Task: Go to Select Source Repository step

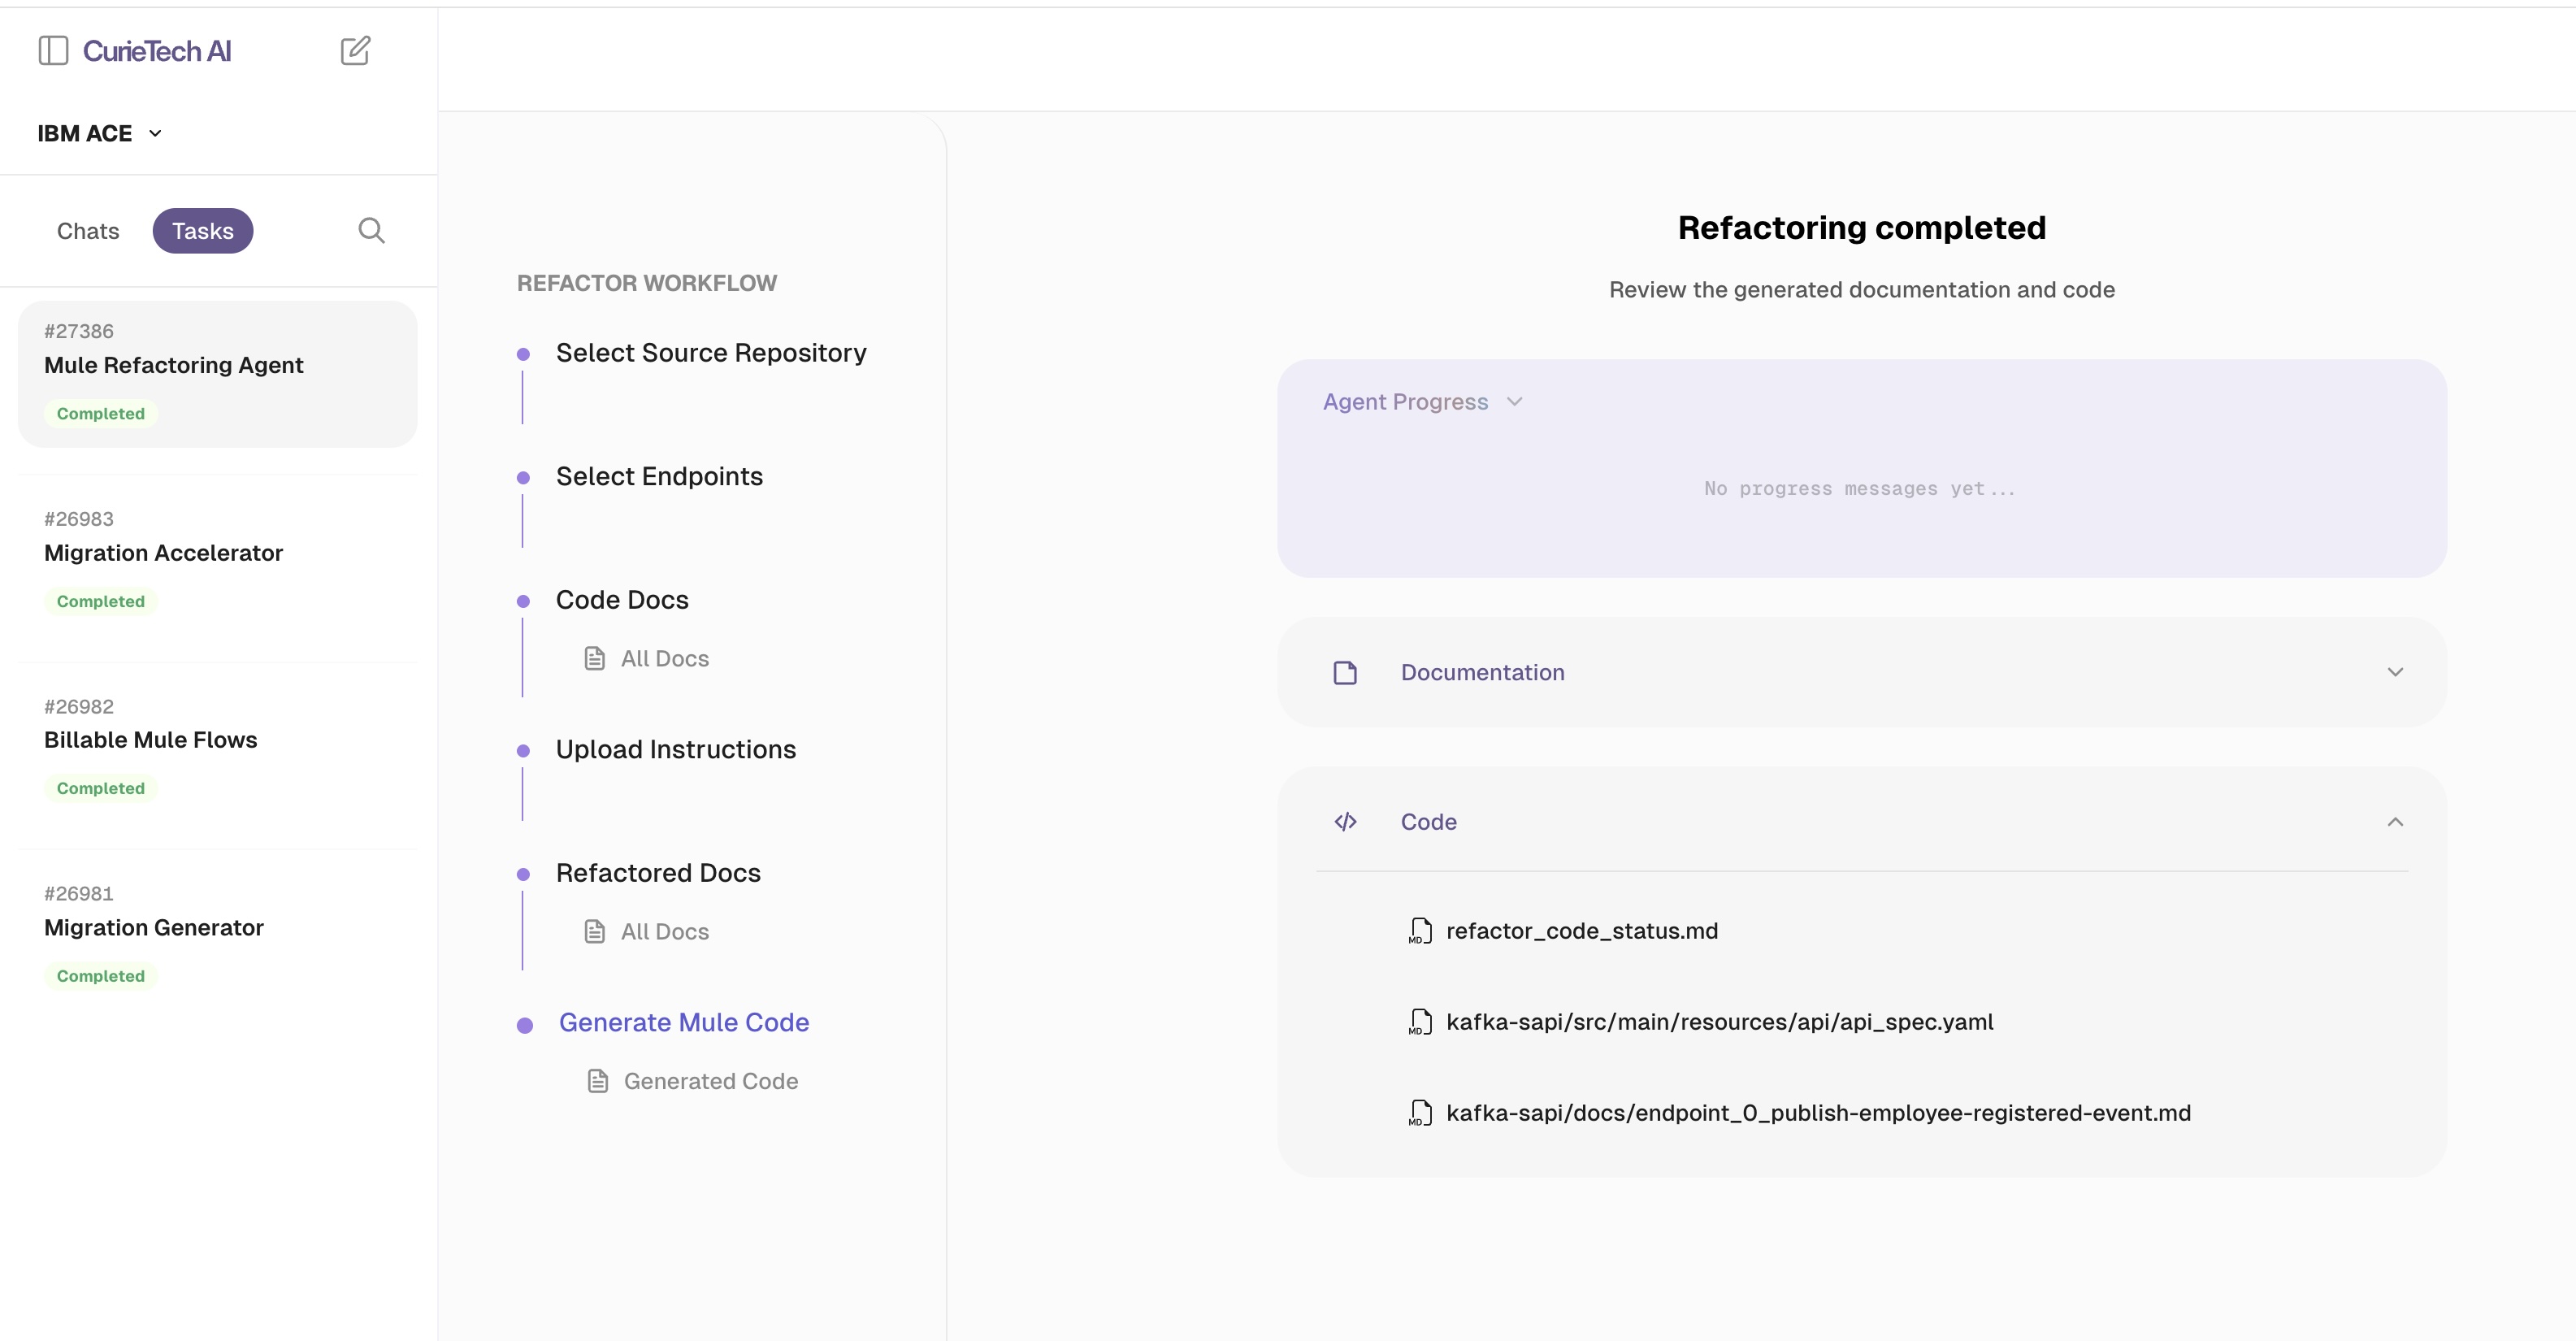Action: tap(710, 353)
